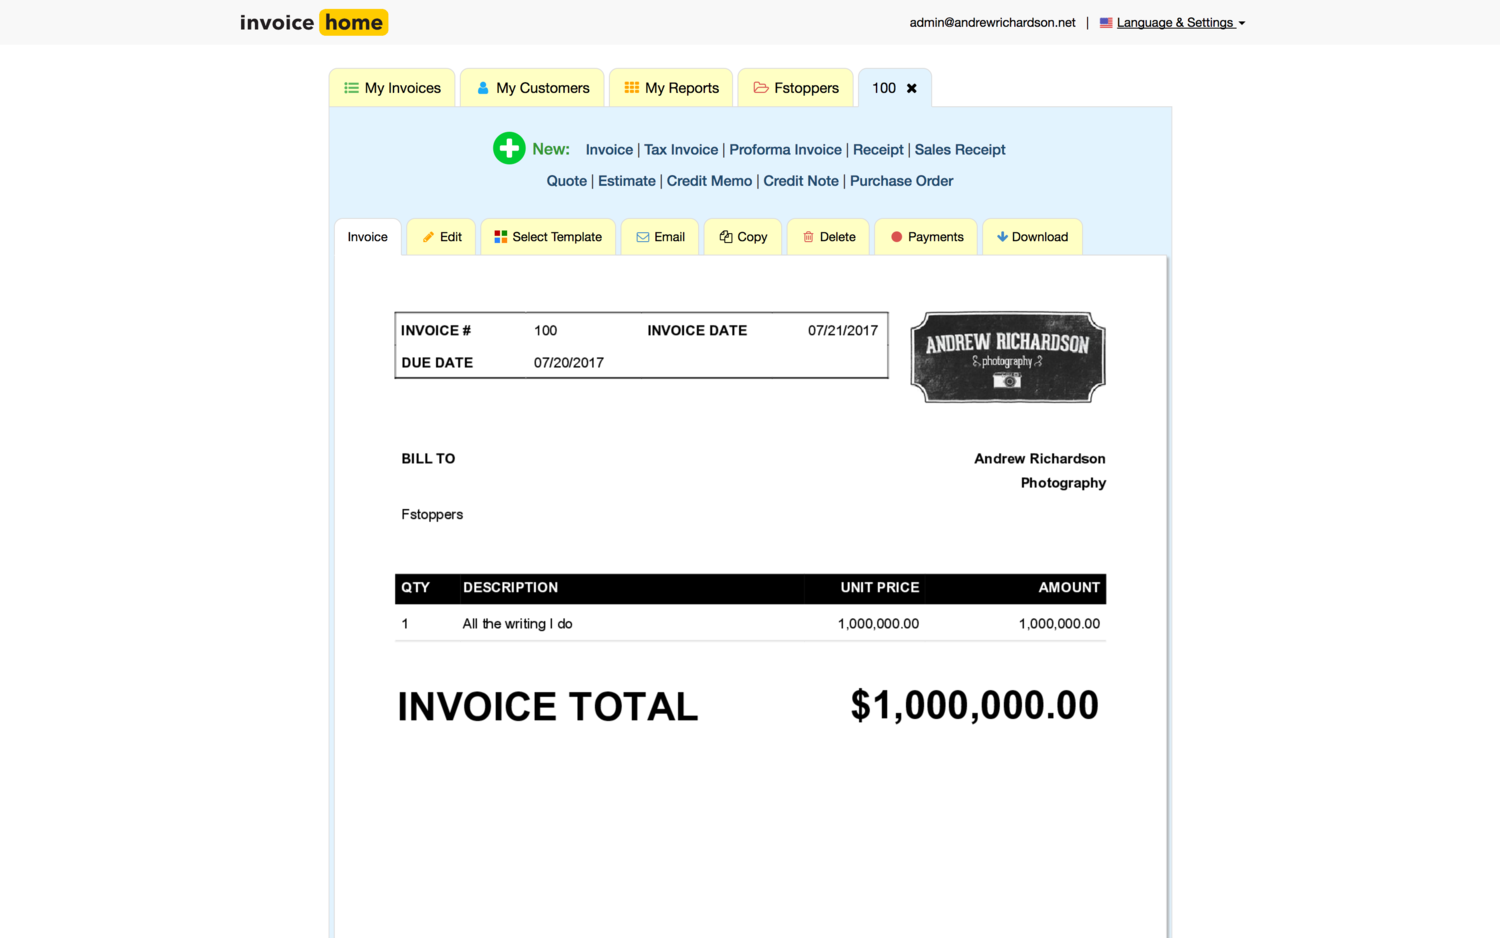Click the Purchase Order link
This screenshot has height=938, width=1500.
click(x=901, y=181)
